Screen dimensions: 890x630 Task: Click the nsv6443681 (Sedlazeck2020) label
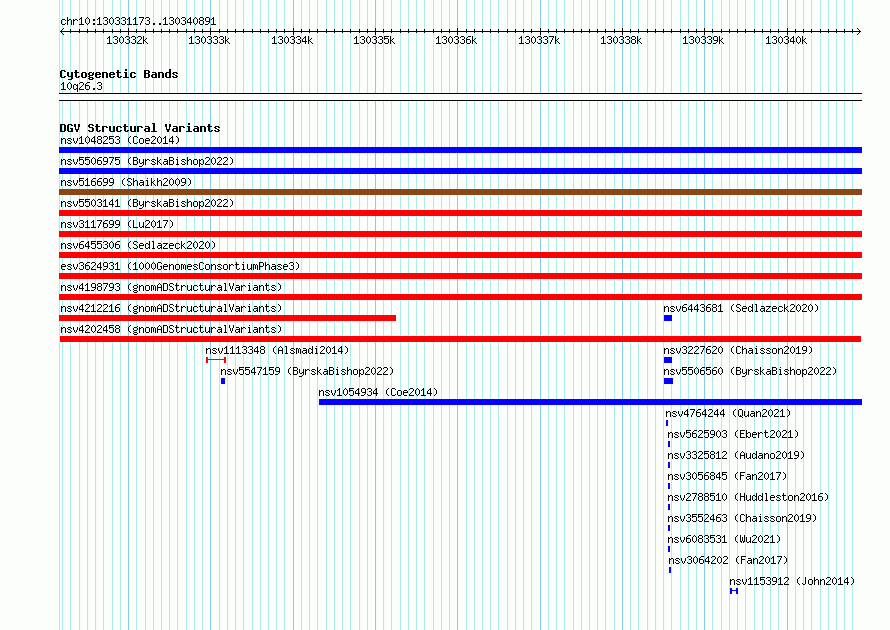pyautogui.click(x=741, y=308)
